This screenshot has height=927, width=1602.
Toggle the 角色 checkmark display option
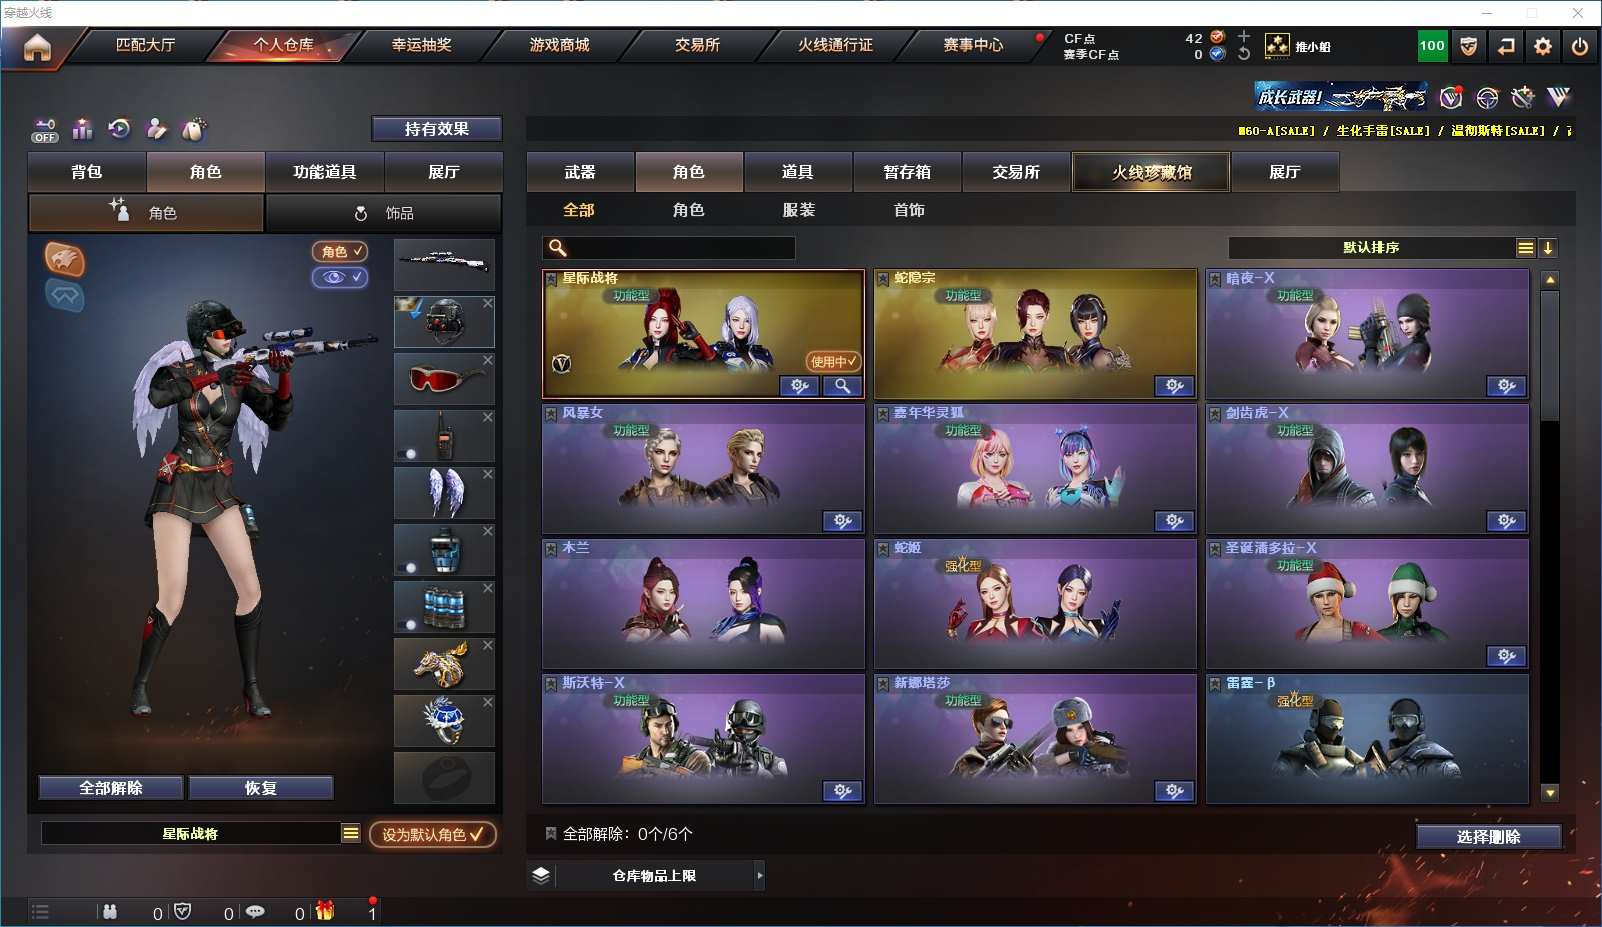(340, 252)
